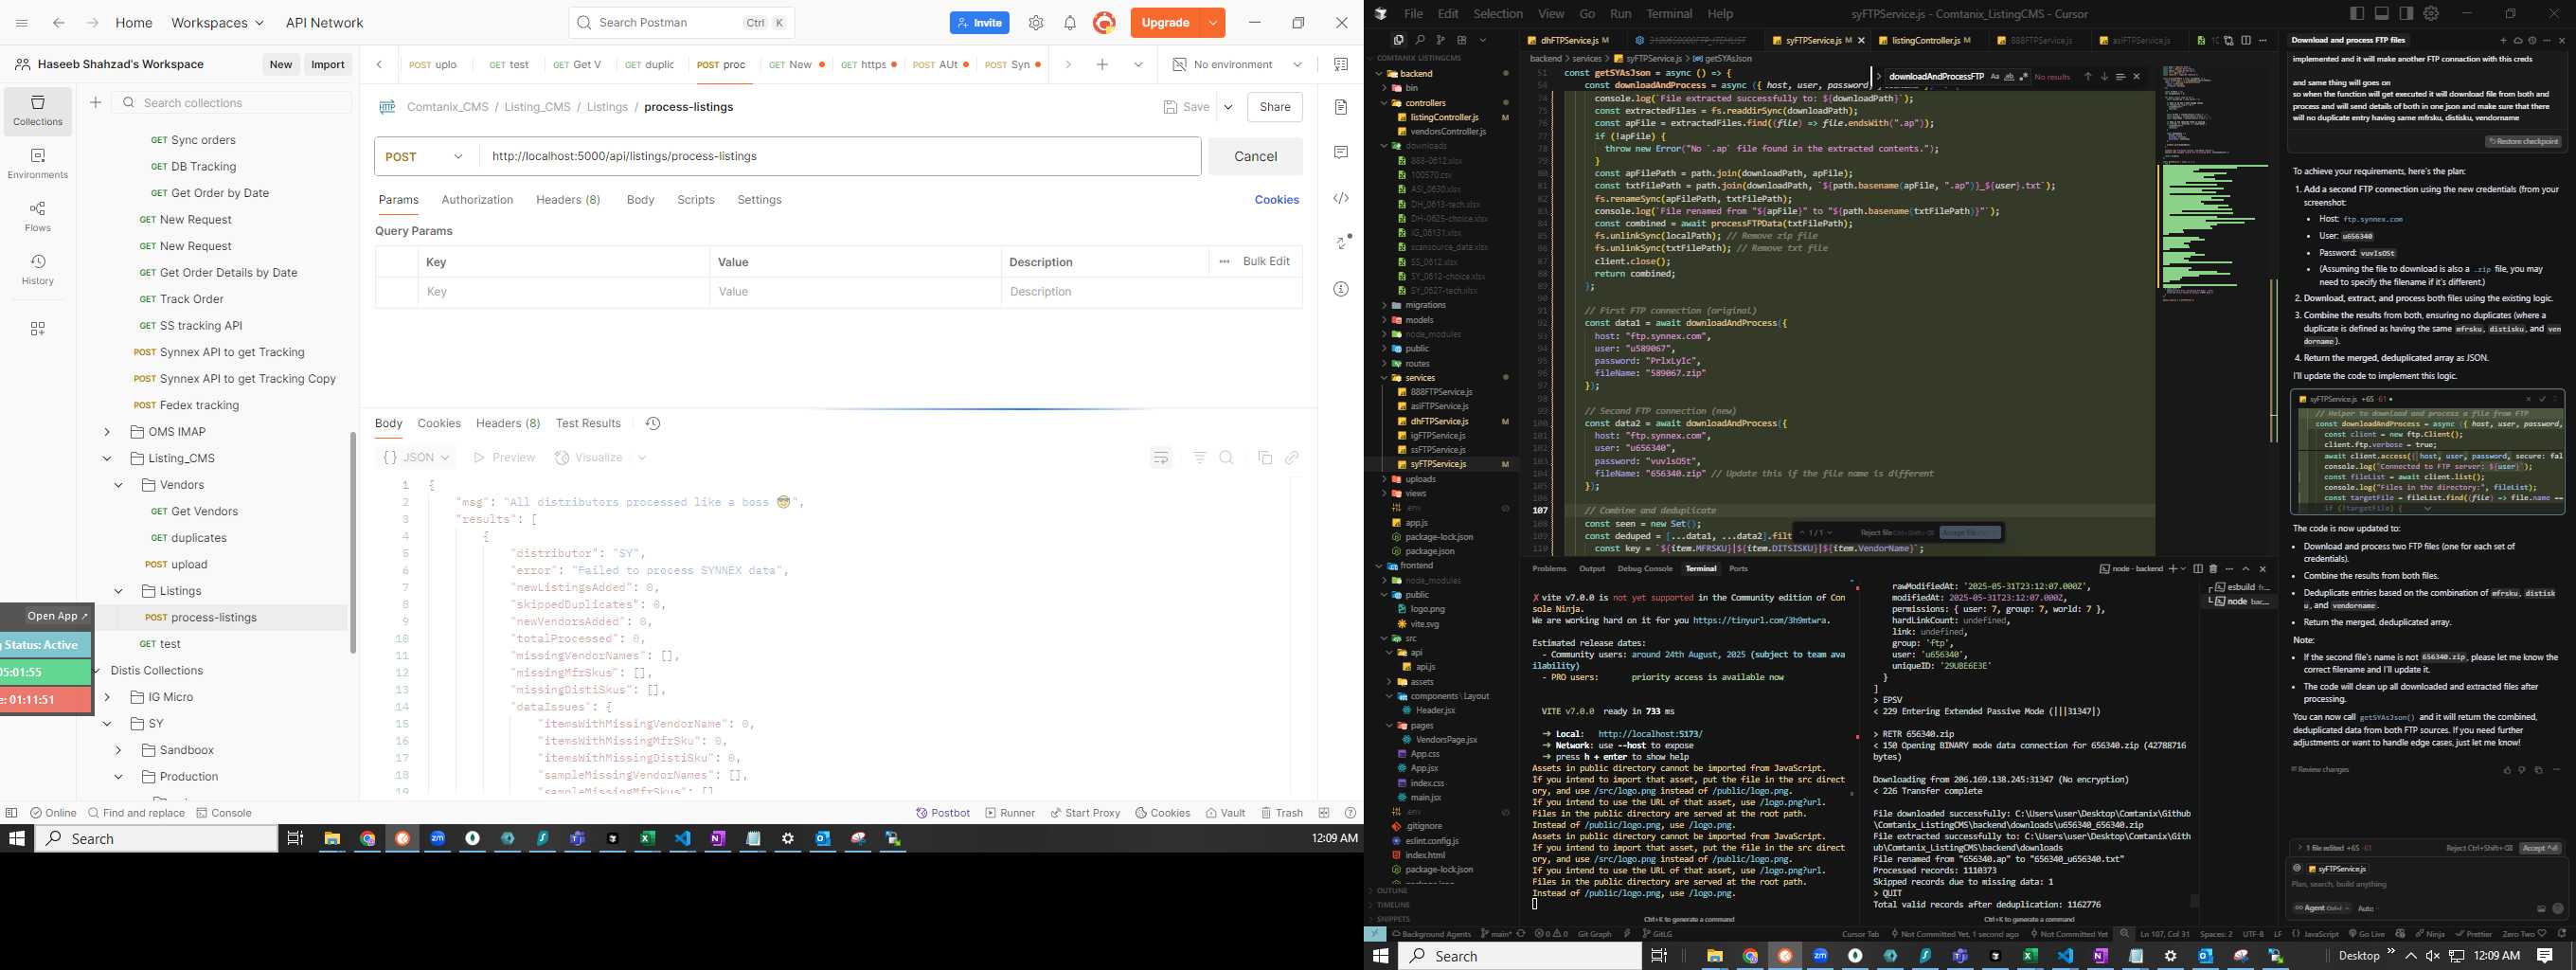Click the Share button
Screen dimensions: 2576x970
click(x=1274, y=107)
